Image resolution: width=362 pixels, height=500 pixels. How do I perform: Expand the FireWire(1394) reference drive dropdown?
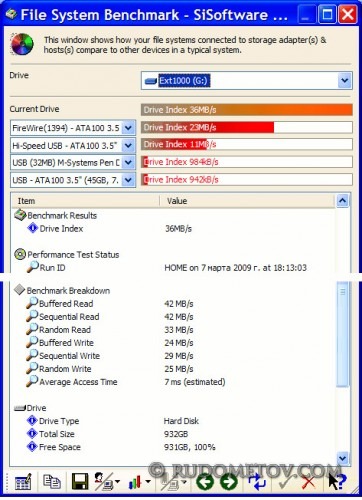pyautogui.click(x=129, y=128)
